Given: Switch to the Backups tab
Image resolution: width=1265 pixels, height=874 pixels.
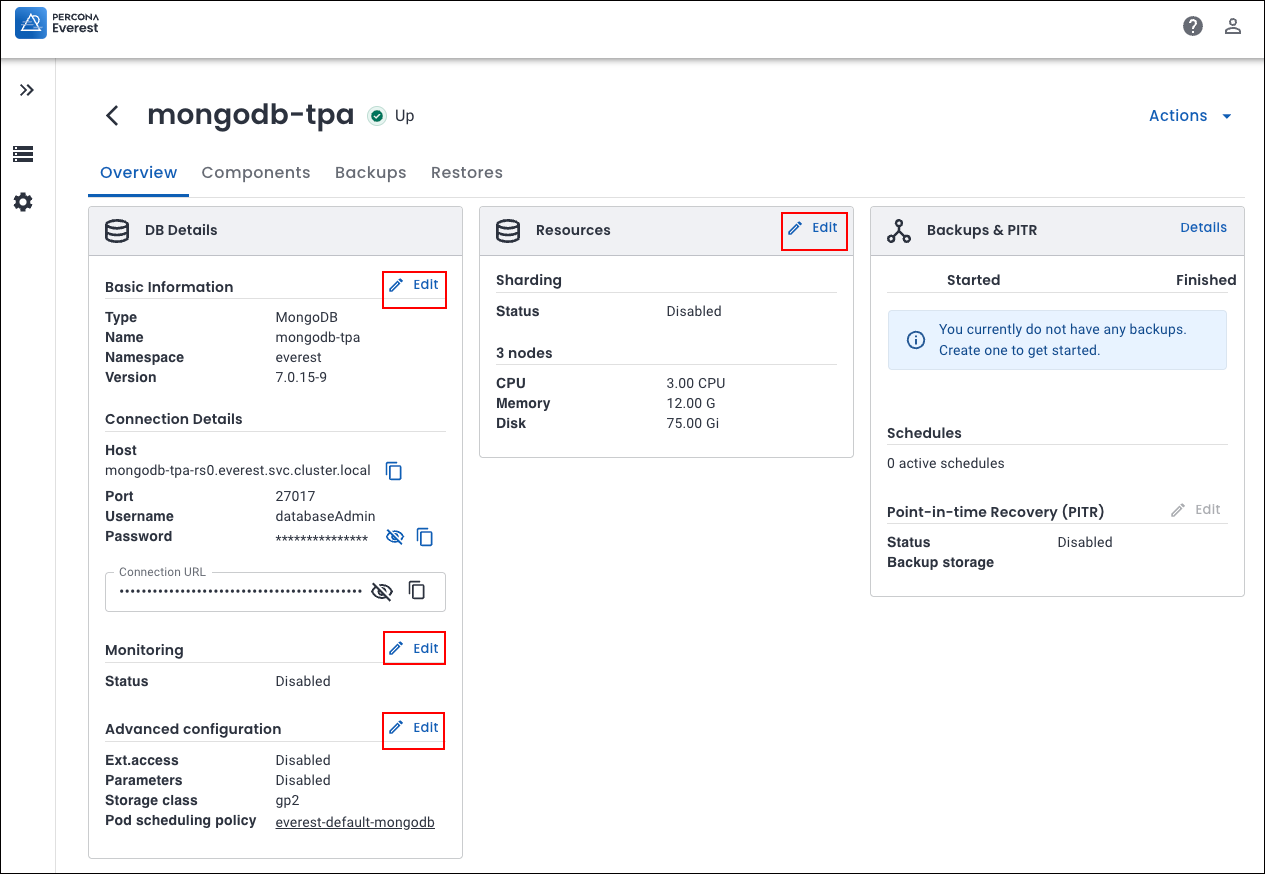Looking at the screenshot, I should pos(370,173).
